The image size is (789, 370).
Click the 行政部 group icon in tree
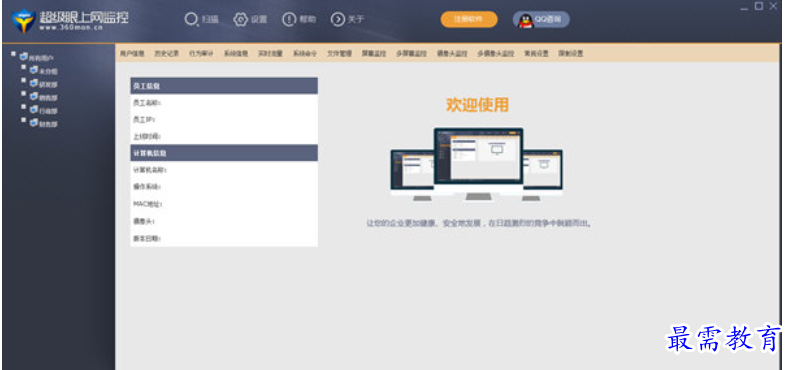(x=34, y=109)
